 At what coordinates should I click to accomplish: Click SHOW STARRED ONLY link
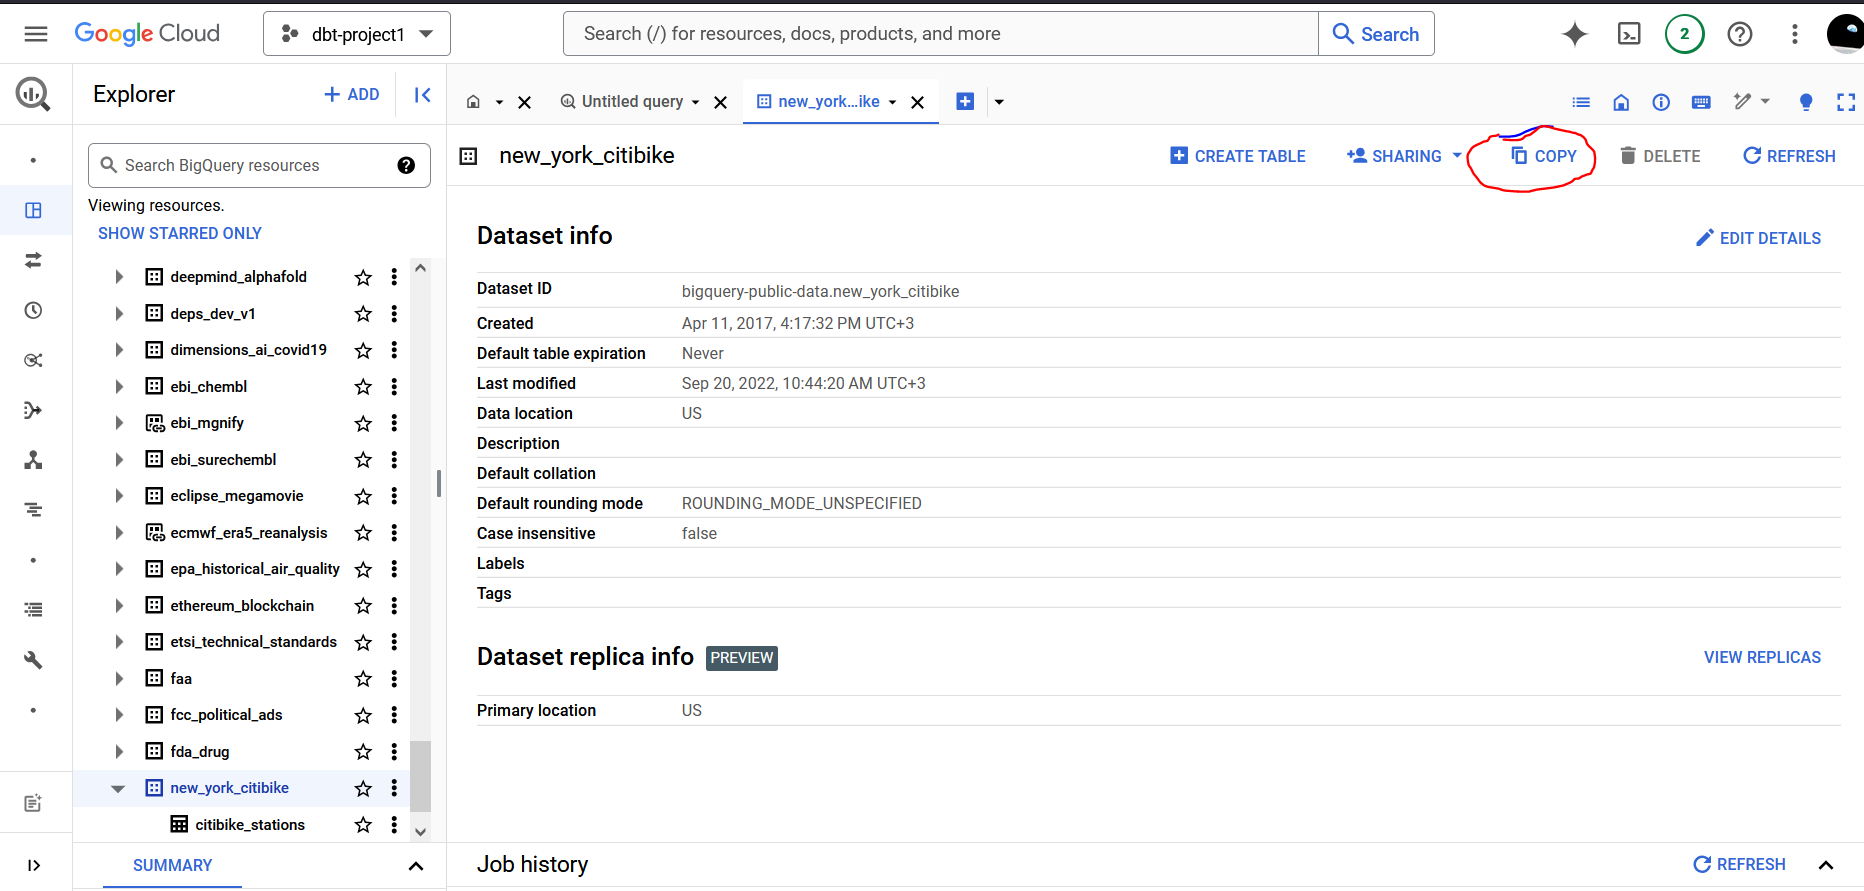coord(180,233)
